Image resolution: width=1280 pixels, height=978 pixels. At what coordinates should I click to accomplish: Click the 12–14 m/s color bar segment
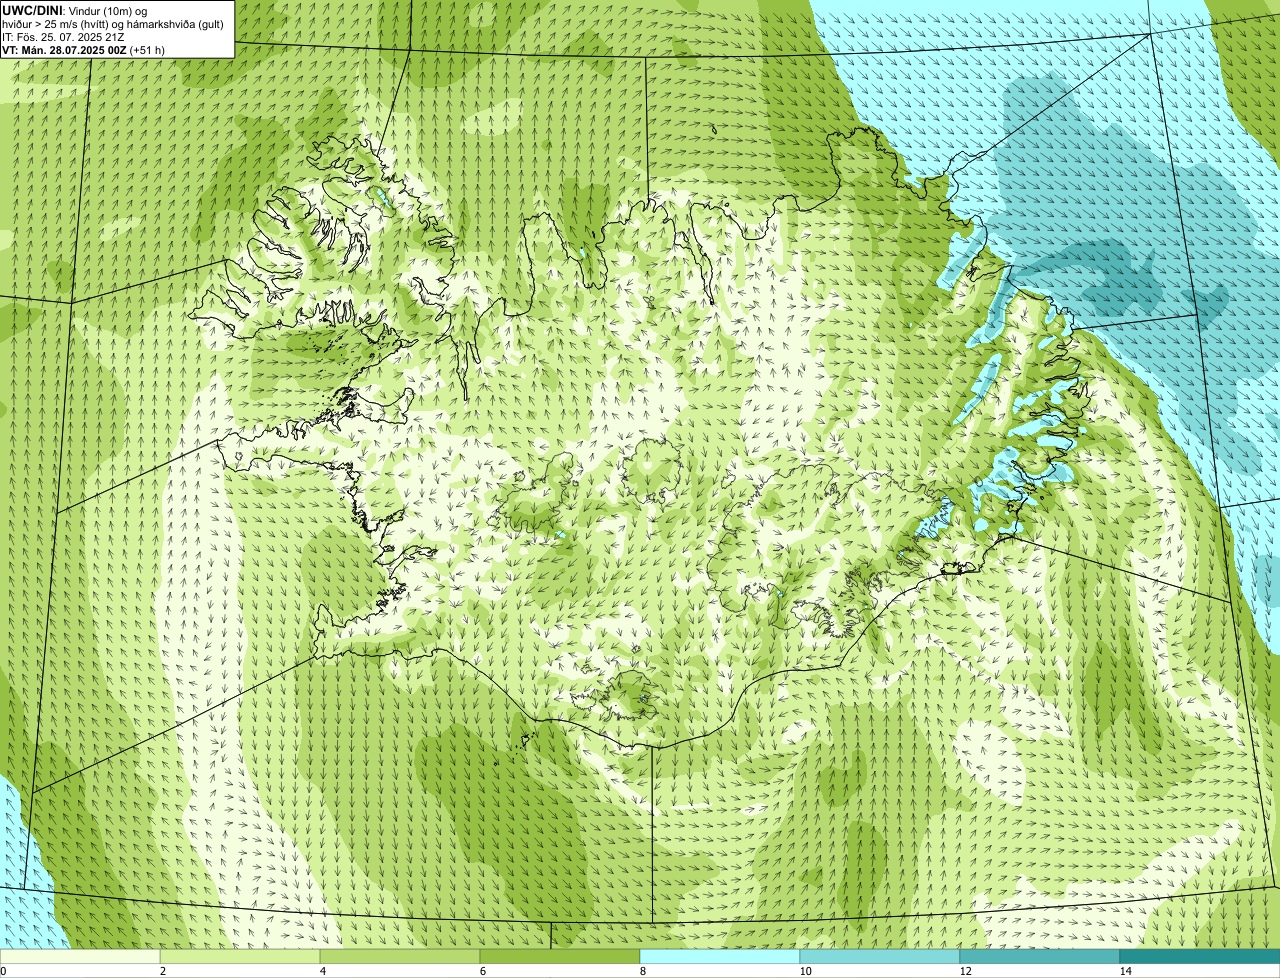[x=1040, y=956]
